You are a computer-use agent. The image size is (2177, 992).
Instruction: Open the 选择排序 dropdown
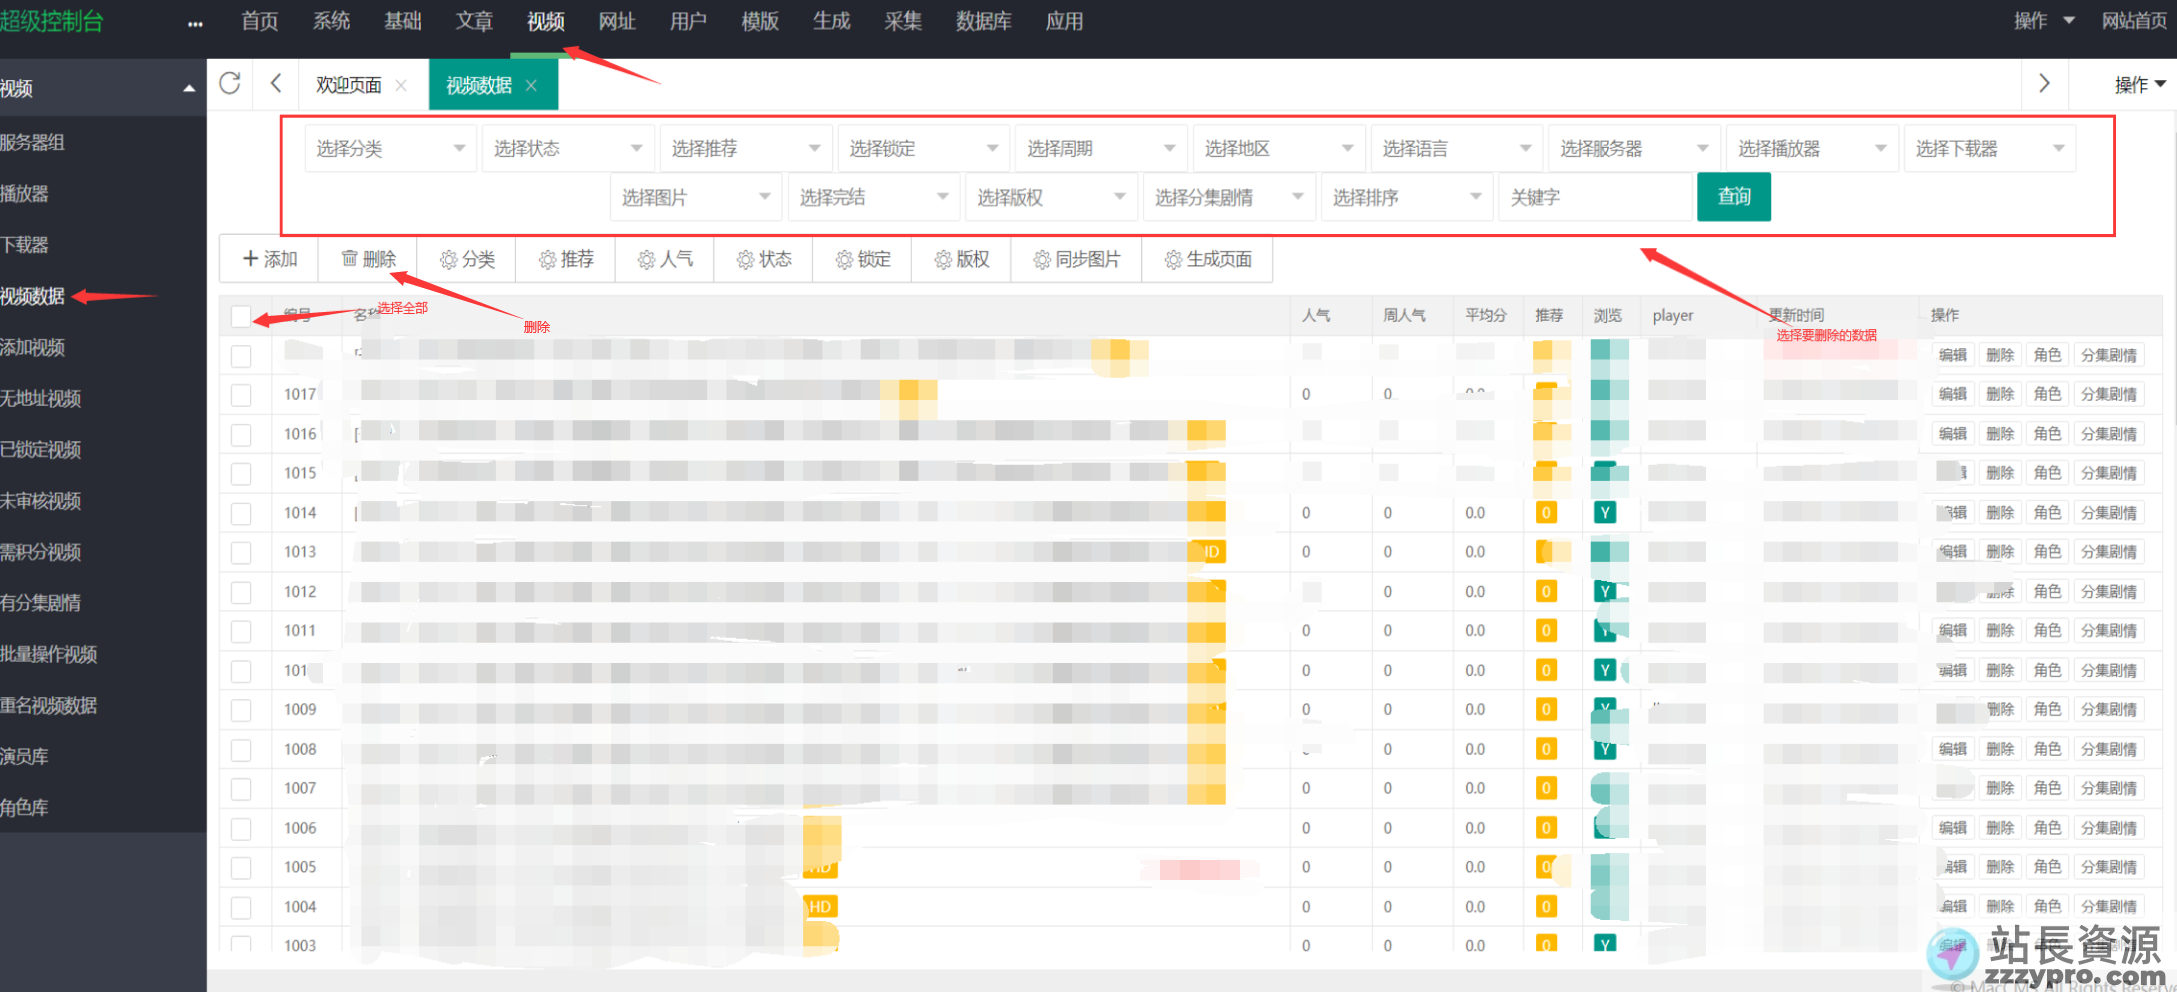[x=1405, y=198]
